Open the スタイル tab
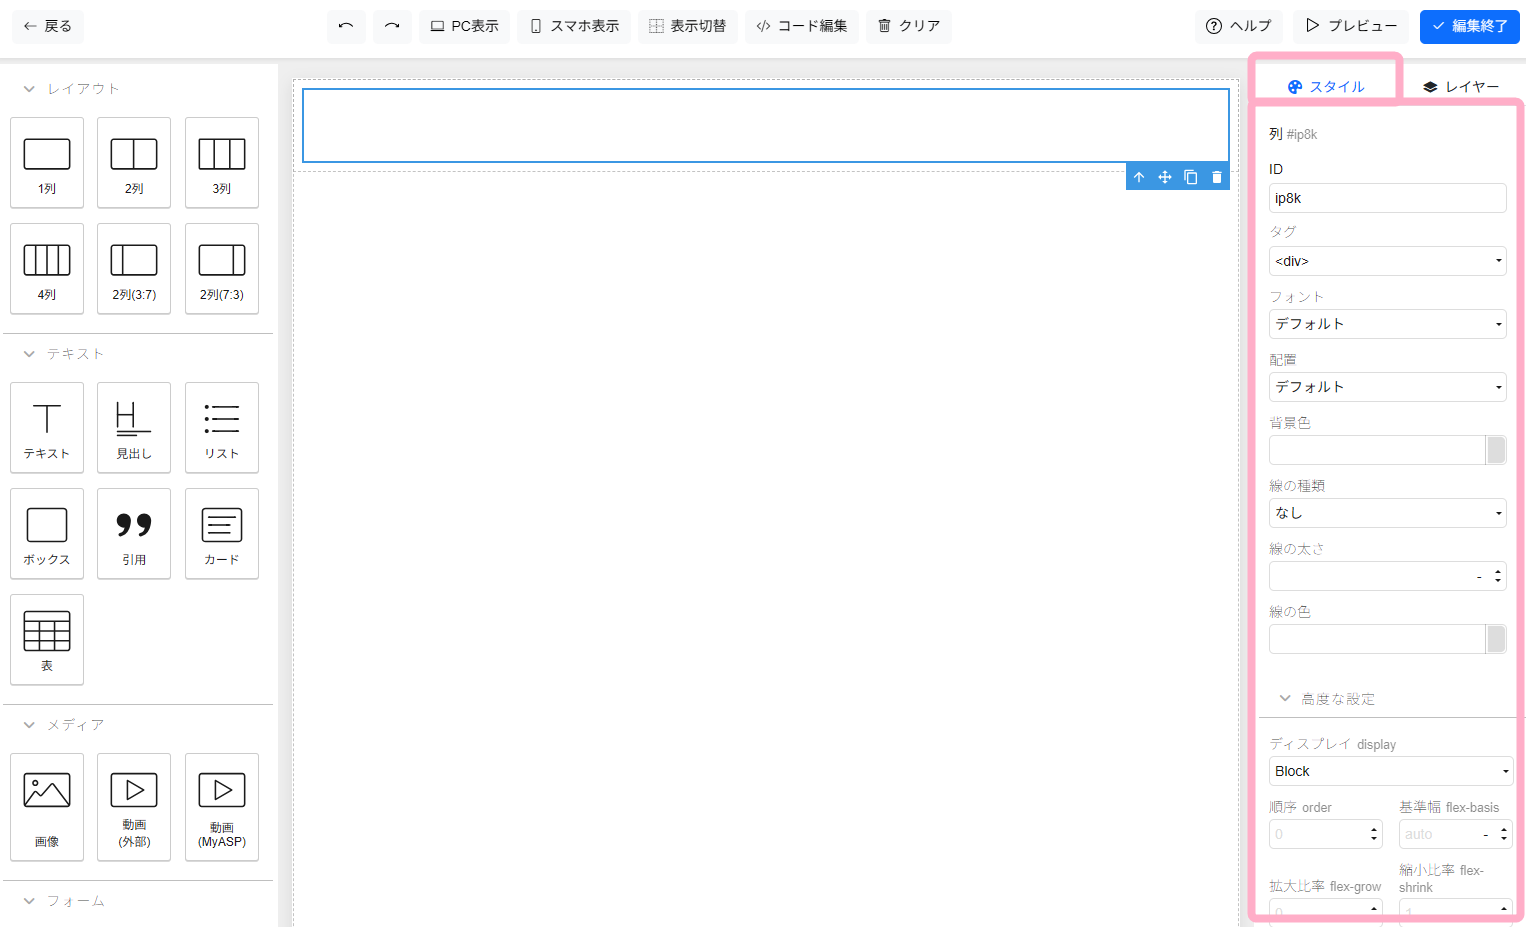 [x=1326, y=87]
